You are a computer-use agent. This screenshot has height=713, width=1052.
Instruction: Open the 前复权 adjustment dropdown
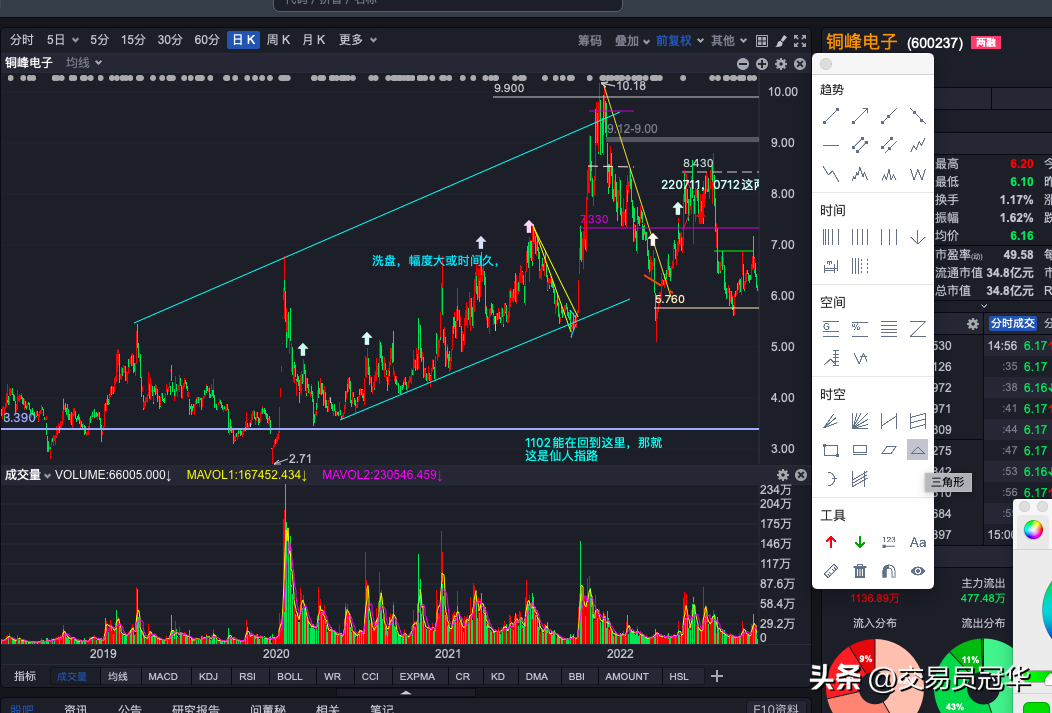click(680, 41)
